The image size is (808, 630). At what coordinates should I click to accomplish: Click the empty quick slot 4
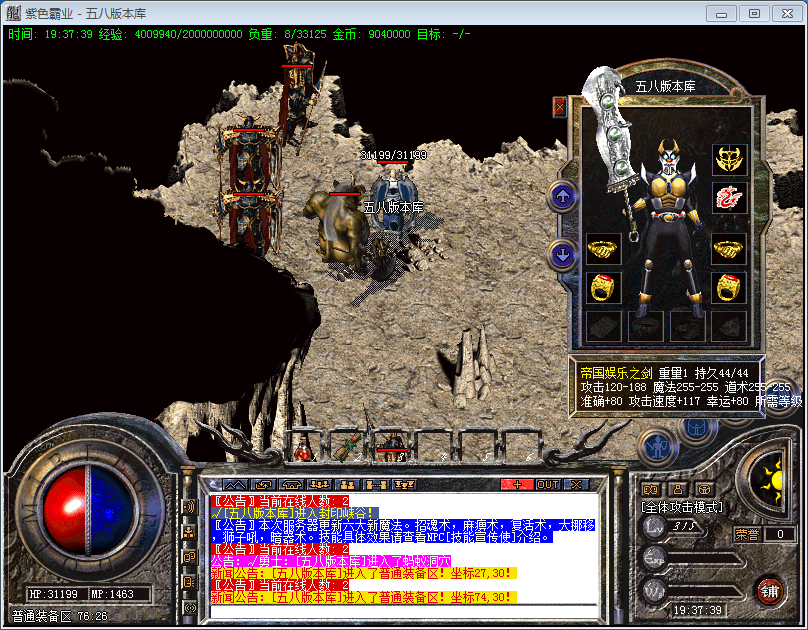coord(436,447)
